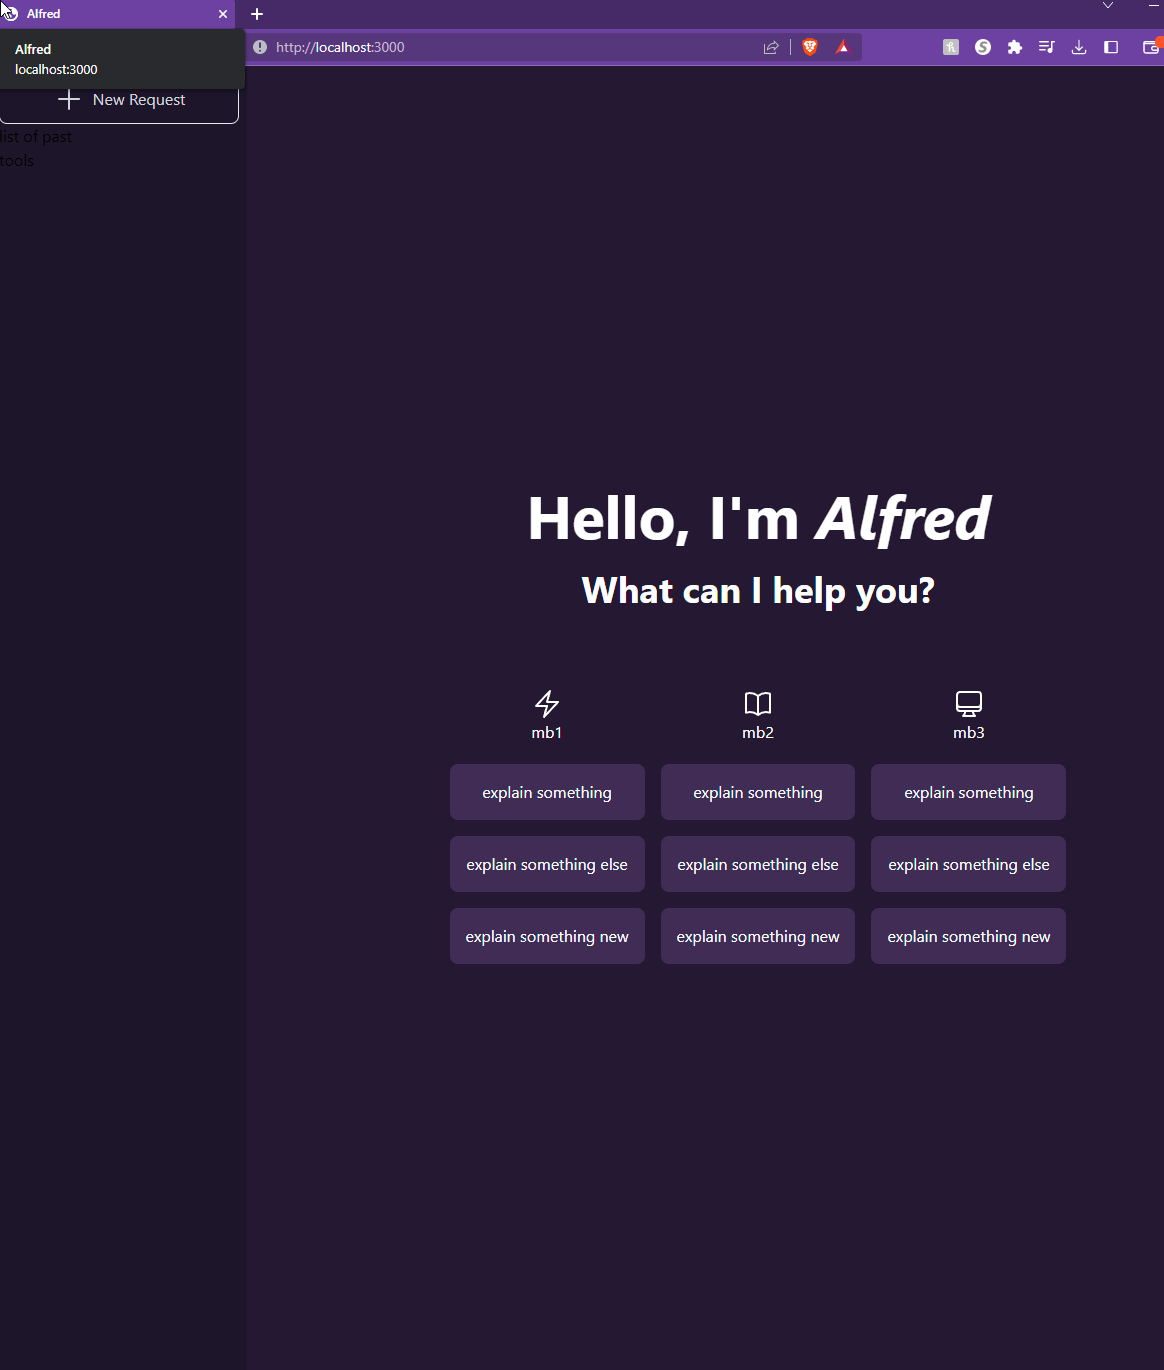This screenshot has height=1370, width=1164.
Task: Open the downloads icon in the toolbar
Action: pyautogui.click(x=1079, y=47)
